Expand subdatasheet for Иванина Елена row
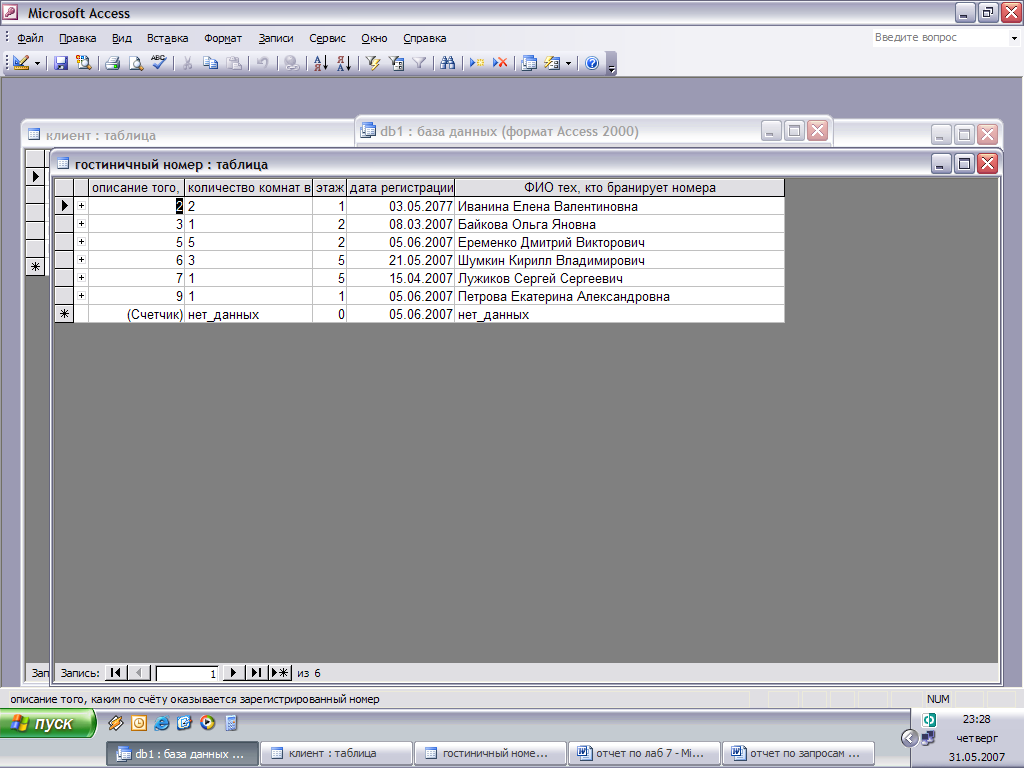 (x=81, y=206)
